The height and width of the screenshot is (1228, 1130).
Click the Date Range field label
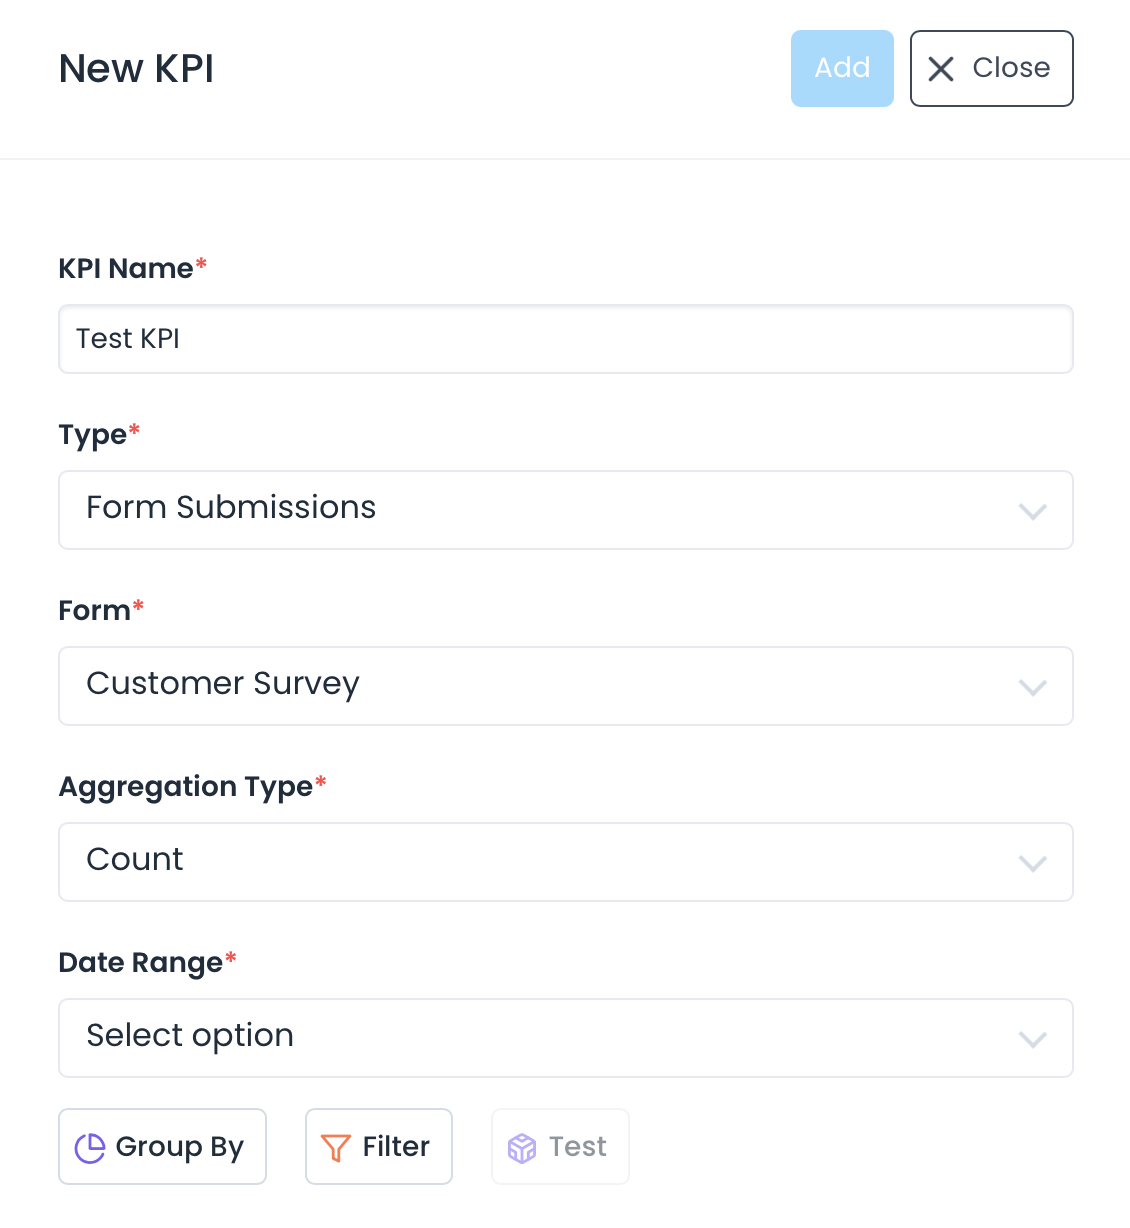[141, 962]
